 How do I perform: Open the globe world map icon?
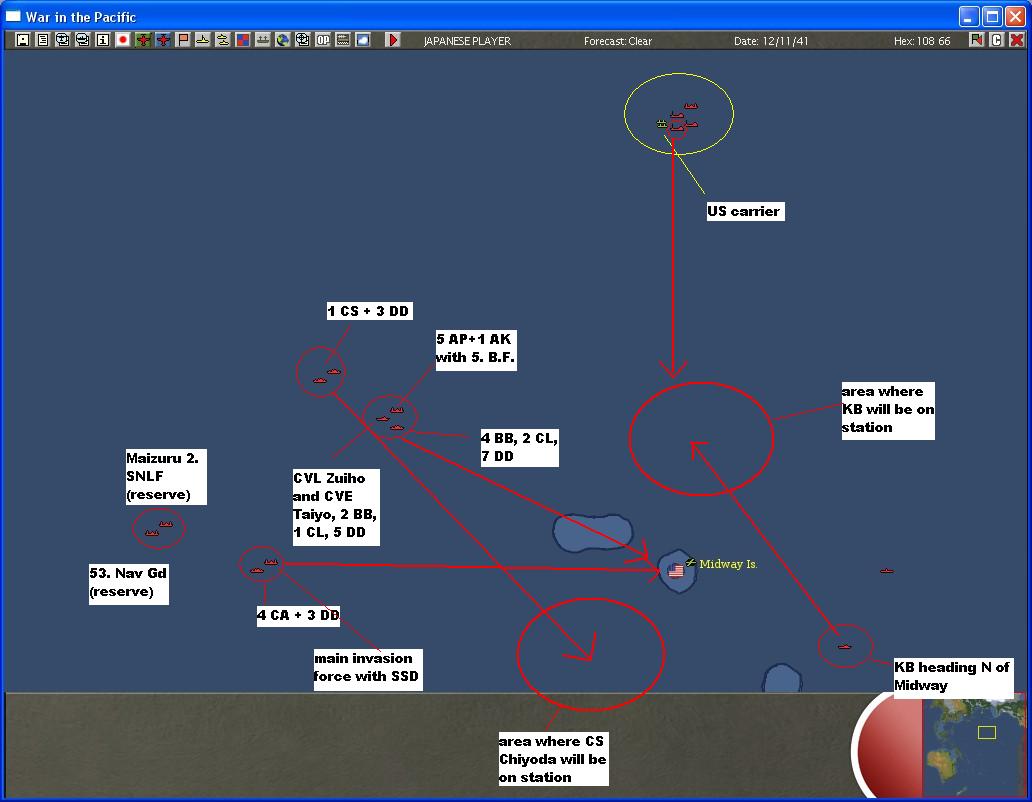click(282, 40)
